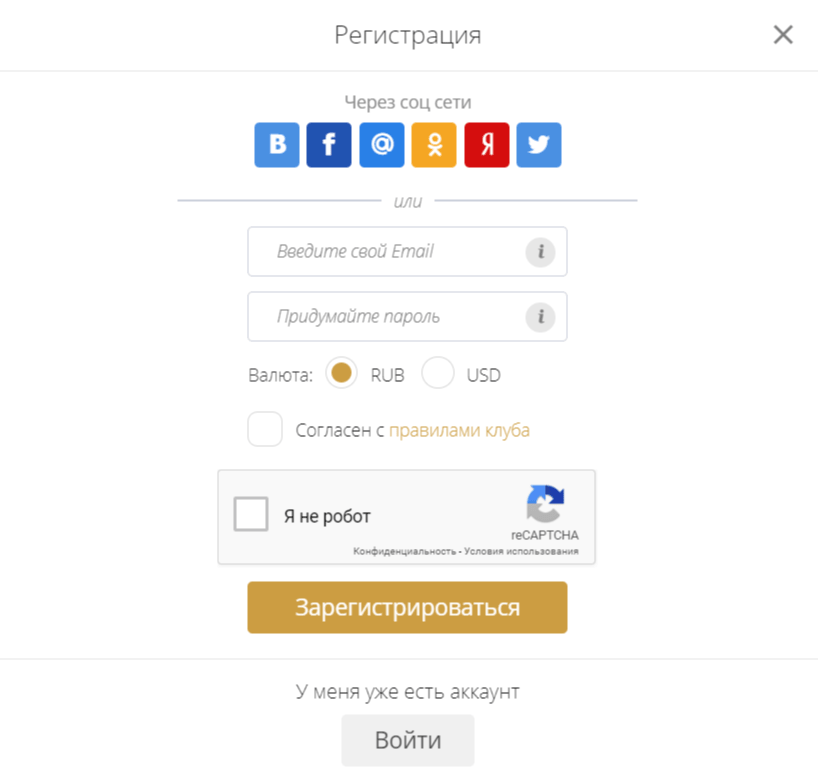
Task: Select RUB as the currency
Action: 341,373
